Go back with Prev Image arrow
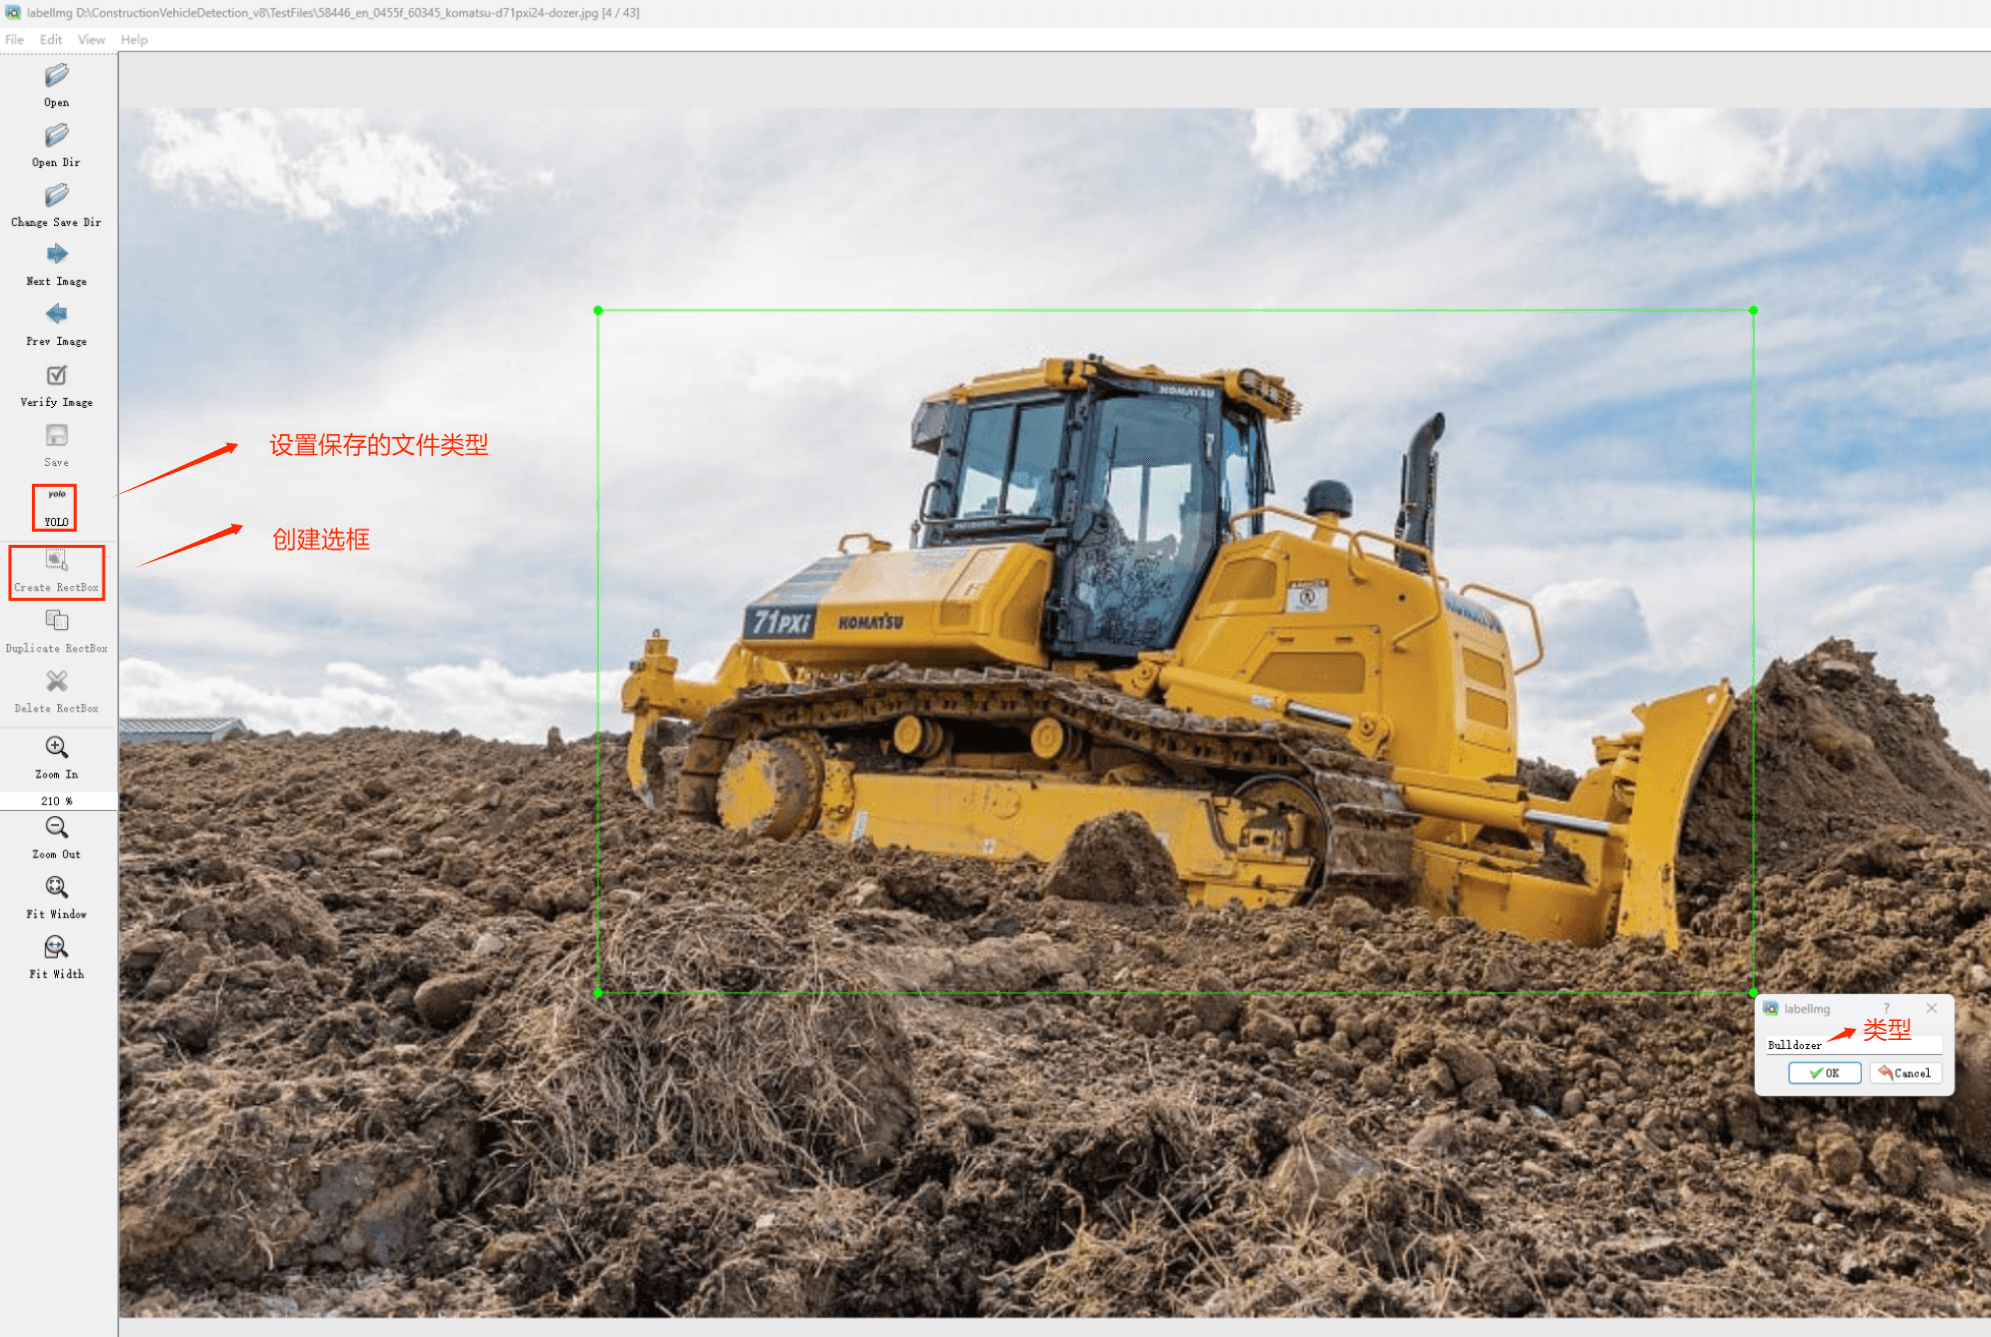The height and width of the screenshot is (1337, 1991). click(56, 315)
